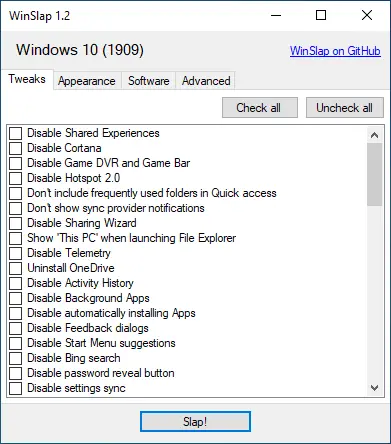This screenshot has width=391, height=444.
Task: Enable Show 'This PC' when launching File Explorer
Action: 15,238
